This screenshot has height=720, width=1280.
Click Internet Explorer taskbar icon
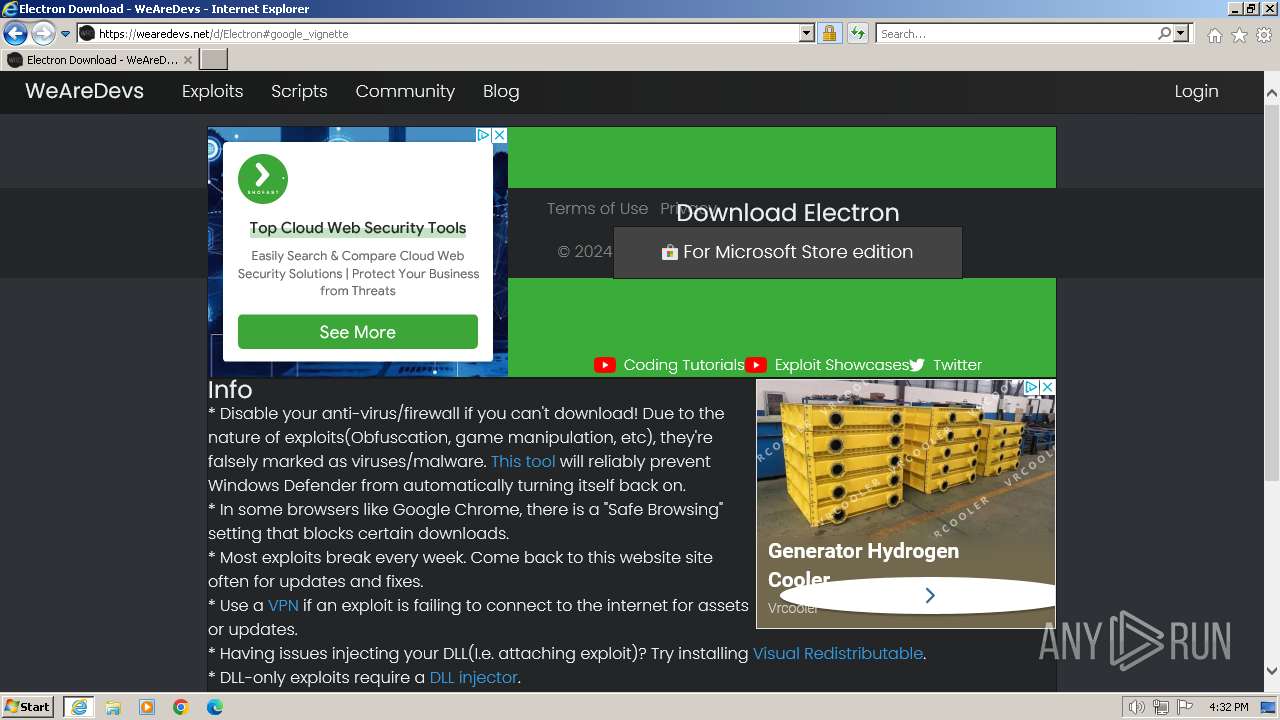click(78, 707)
